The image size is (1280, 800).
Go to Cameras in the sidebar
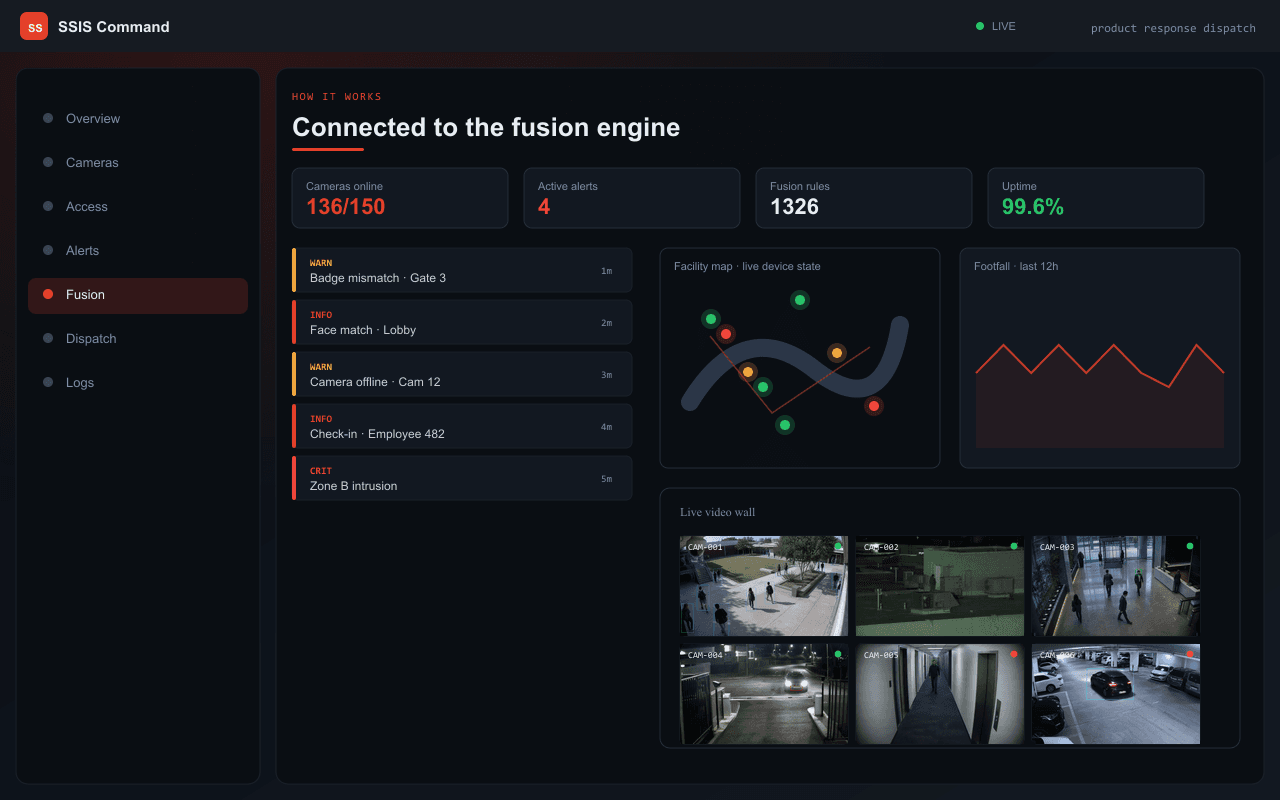tap(138, 162)
